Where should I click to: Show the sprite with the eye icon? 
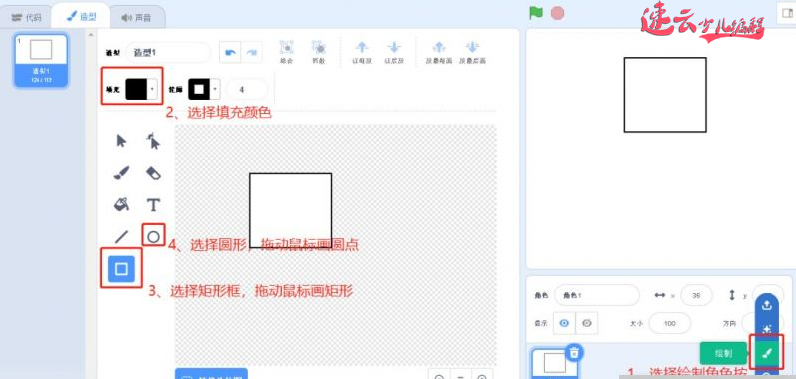565,323
